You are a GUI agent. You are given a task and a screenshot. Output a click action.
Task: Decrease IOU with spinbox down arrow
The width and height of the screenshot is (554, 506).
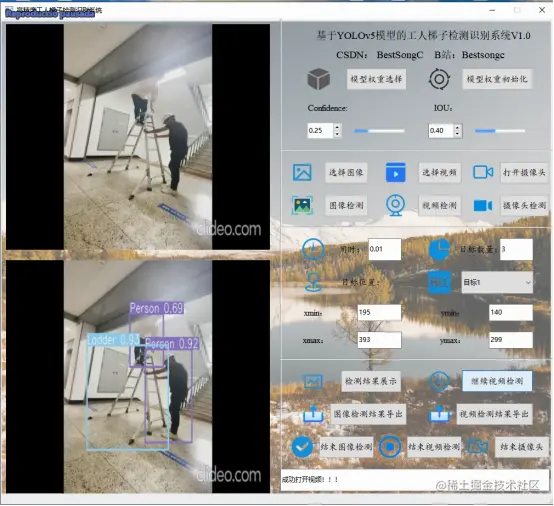pyautogui.click(x=458, y=134)
